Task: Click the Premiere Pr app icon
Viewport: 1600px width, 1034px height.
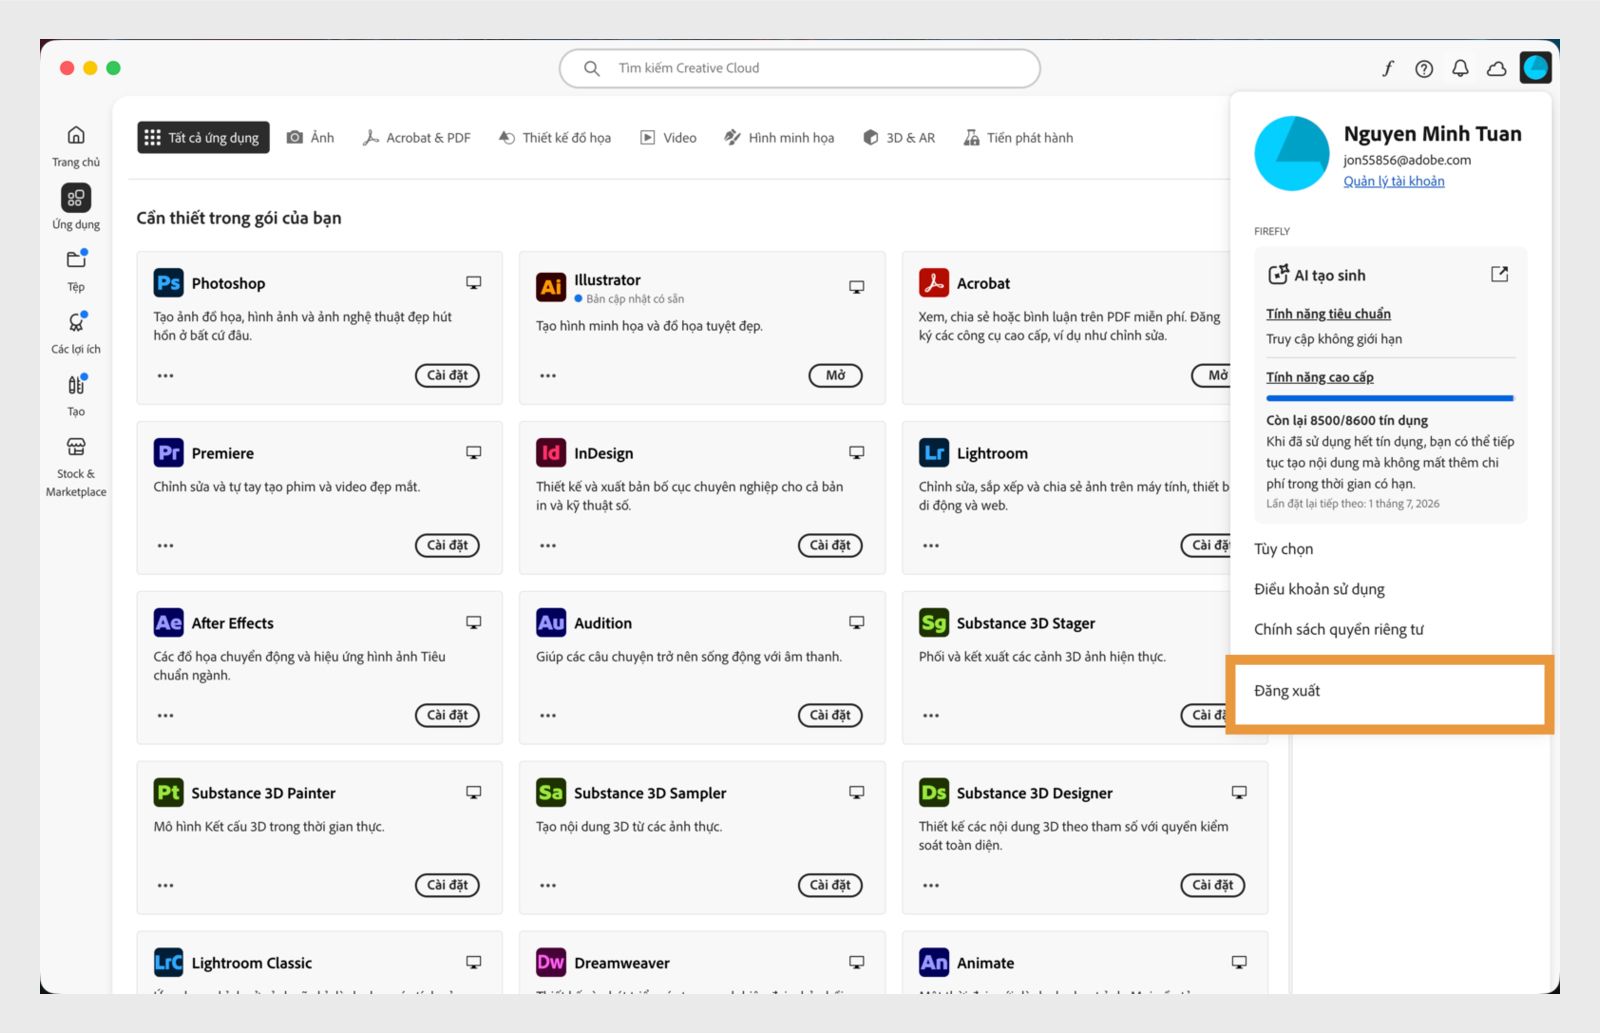Action: (x=168, y=453)
